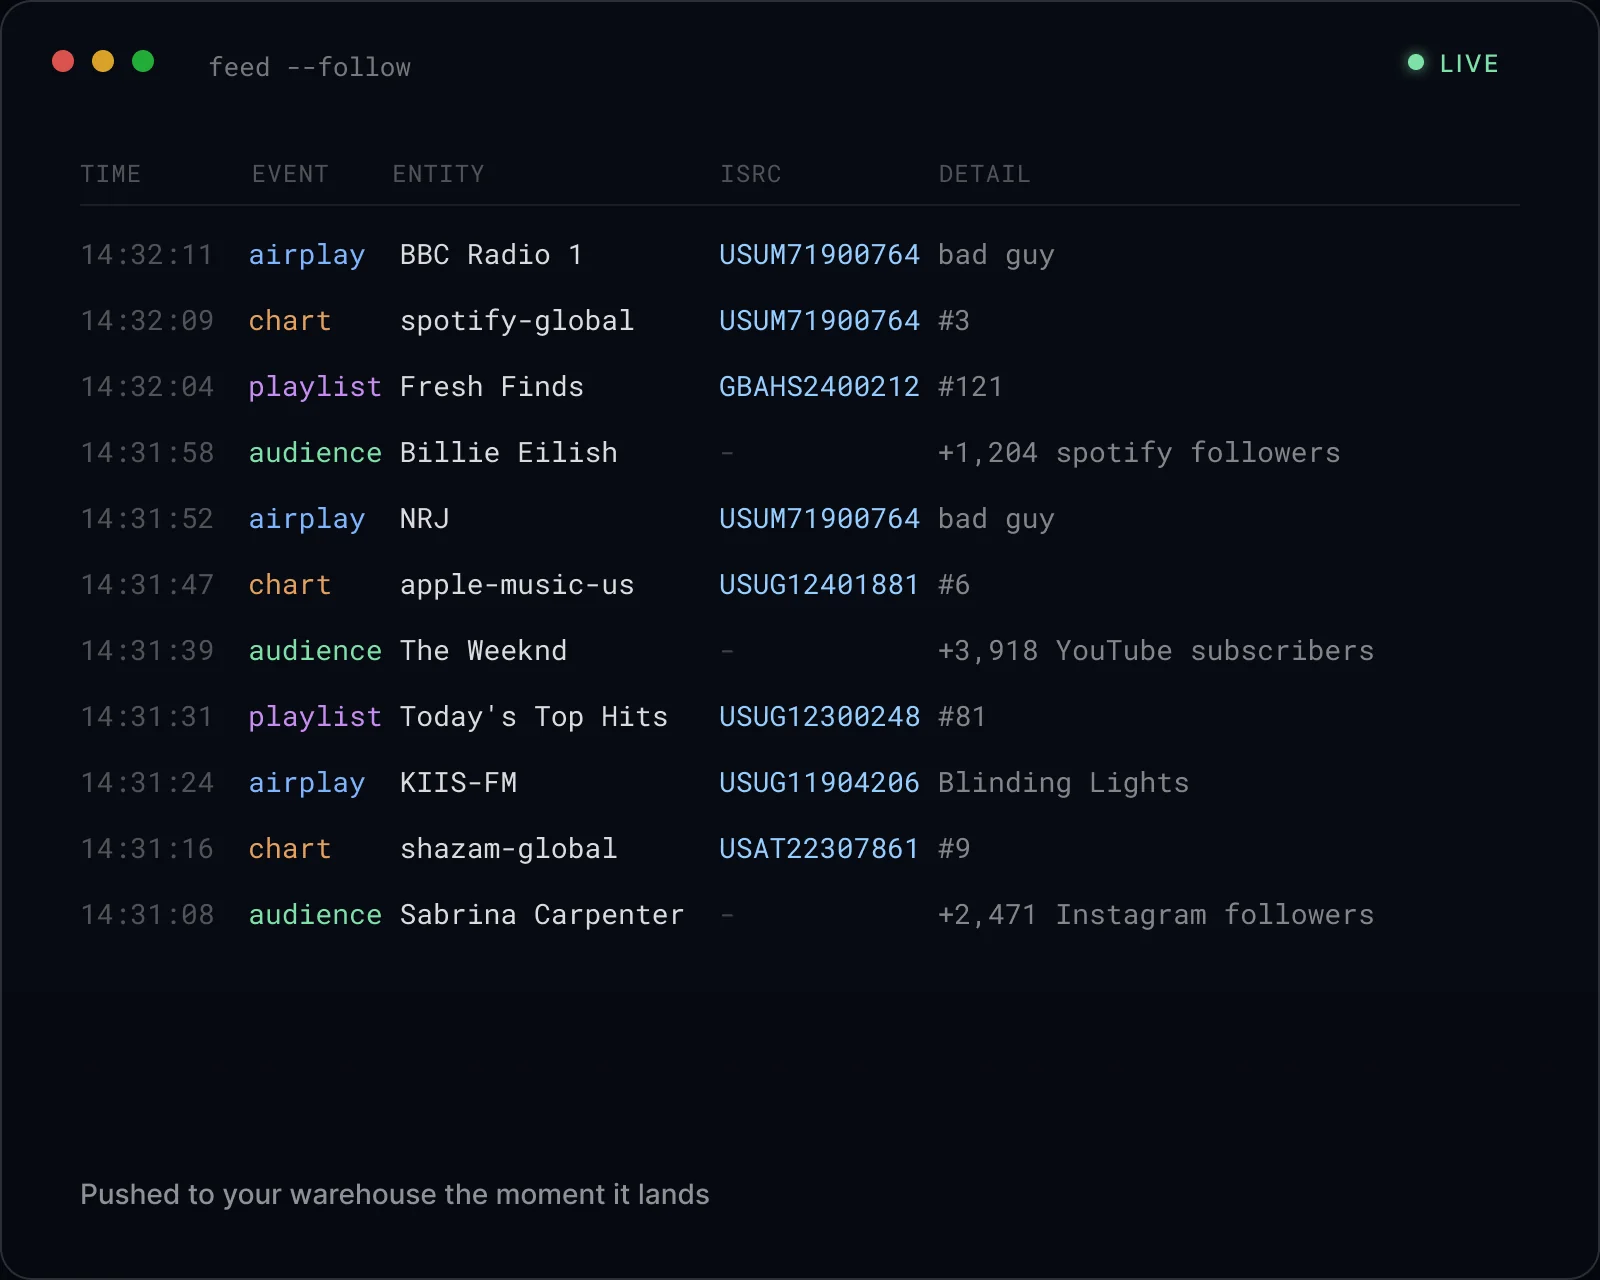This screenshot has width=1600, height=1280.
Task: Open ISRC GBAHS2400212
Action: 819,387
